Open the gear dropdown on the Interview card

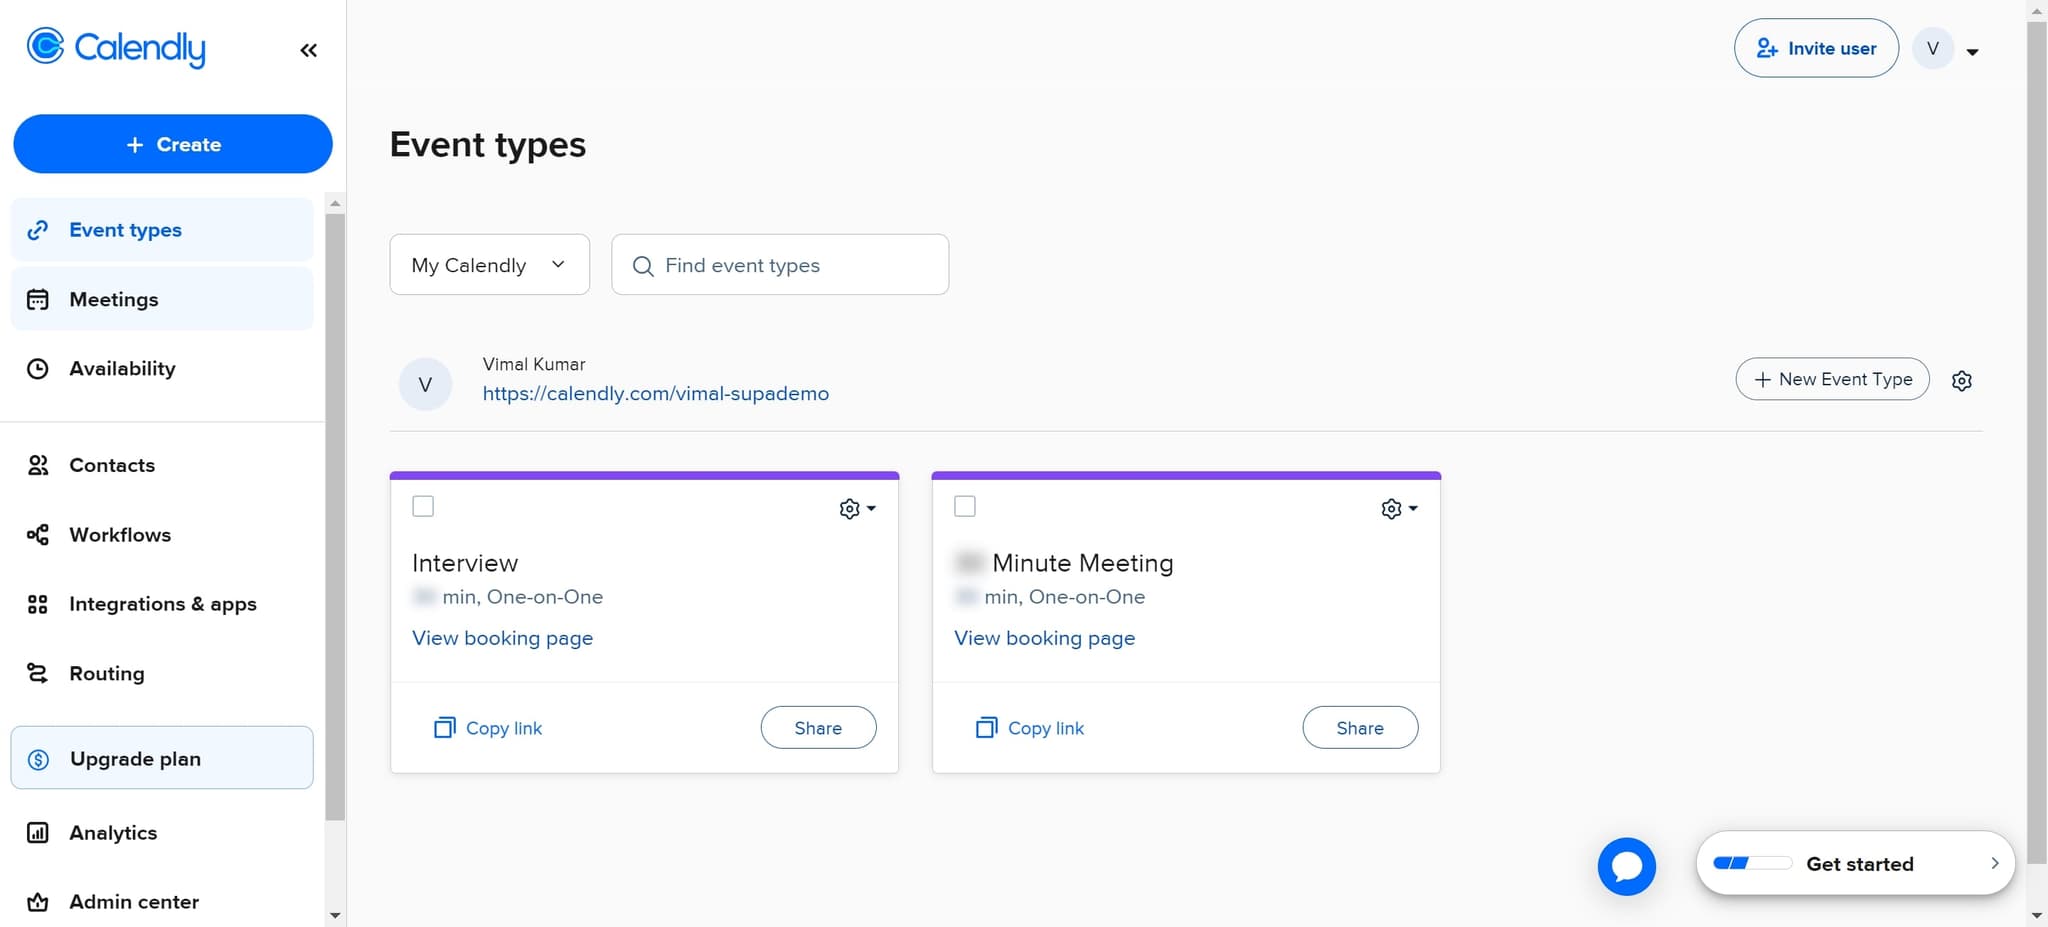click(x=856, y=508)
